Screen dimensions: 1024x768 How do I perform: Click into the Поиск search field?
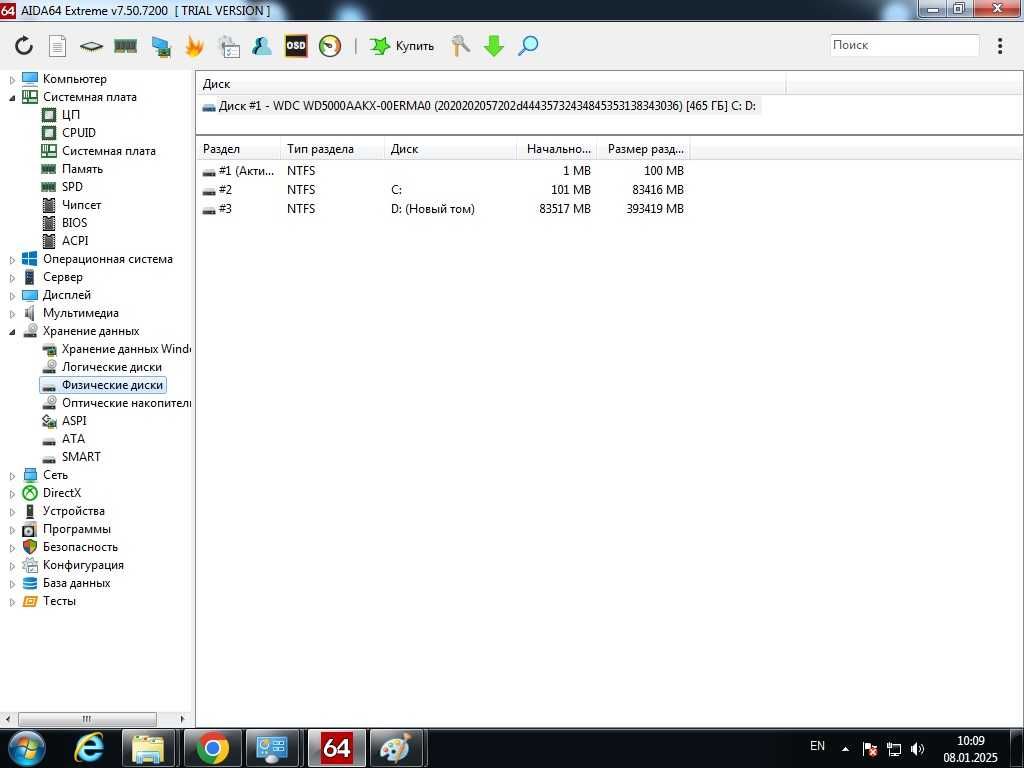[904, 45]
